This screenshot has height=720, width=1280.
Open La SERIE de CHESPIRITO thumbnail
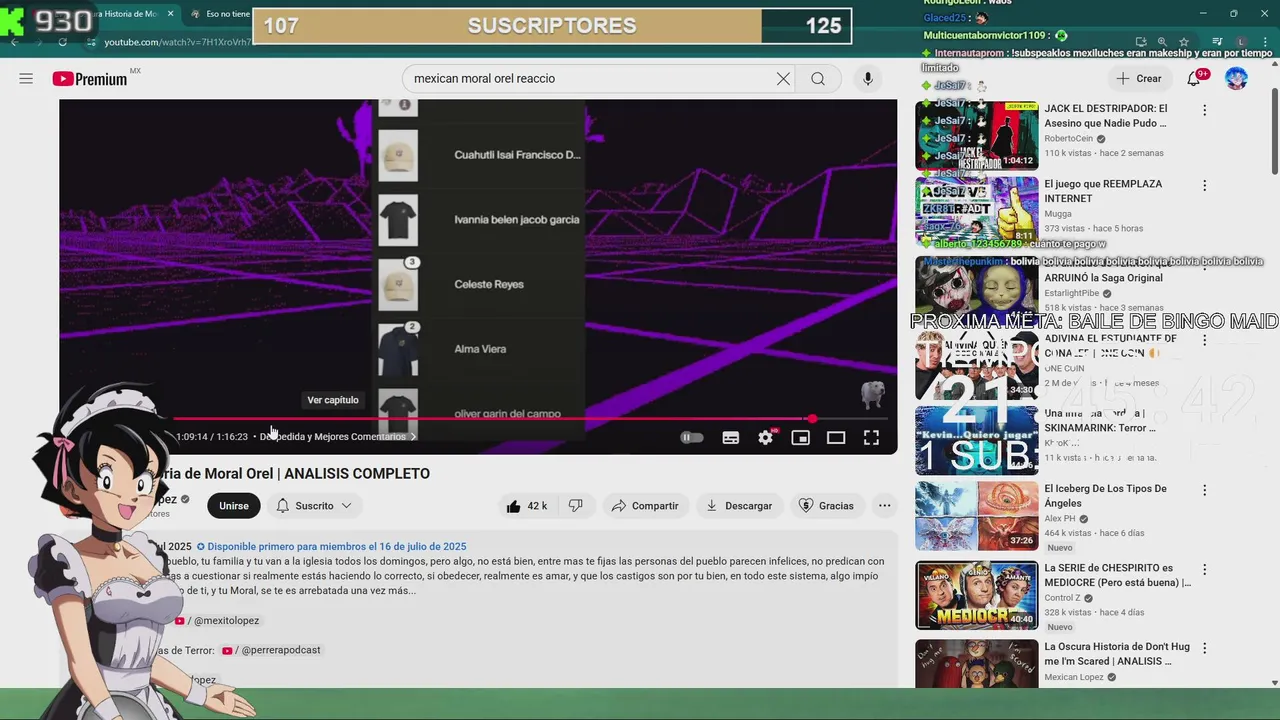[977, 595]
